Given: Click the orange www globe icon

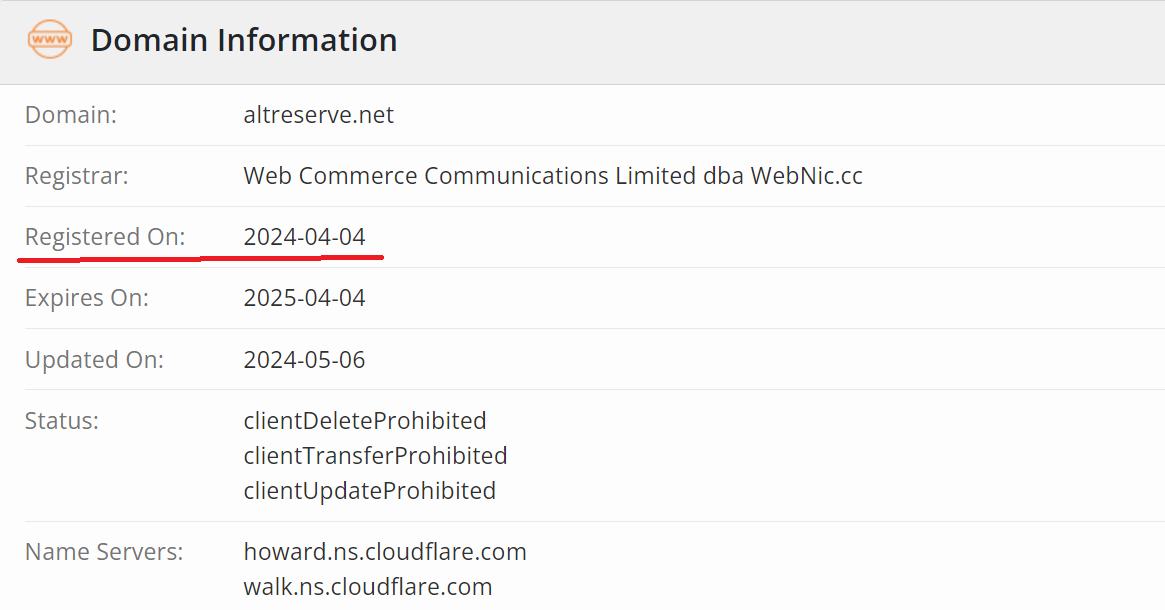Looking at the screenshot, I should coord(49,40).
